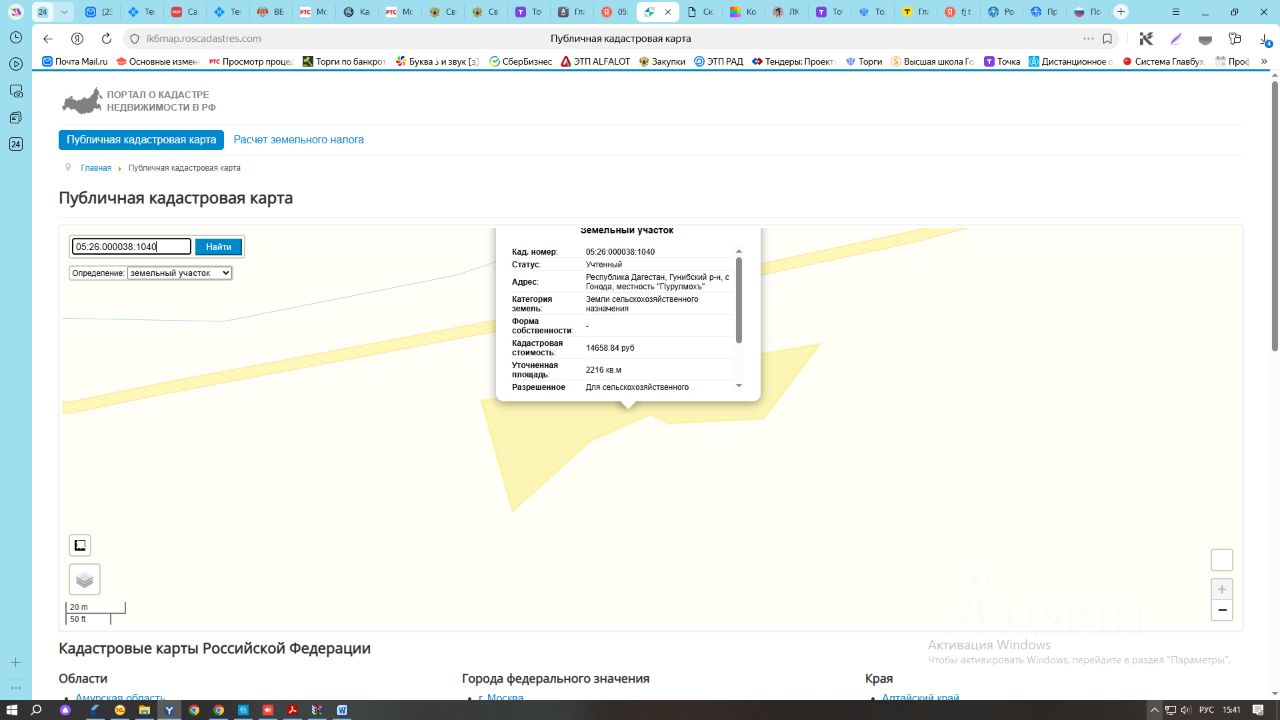Open Точка bookmark
1280x720 pixels.
coord(1002,62)
